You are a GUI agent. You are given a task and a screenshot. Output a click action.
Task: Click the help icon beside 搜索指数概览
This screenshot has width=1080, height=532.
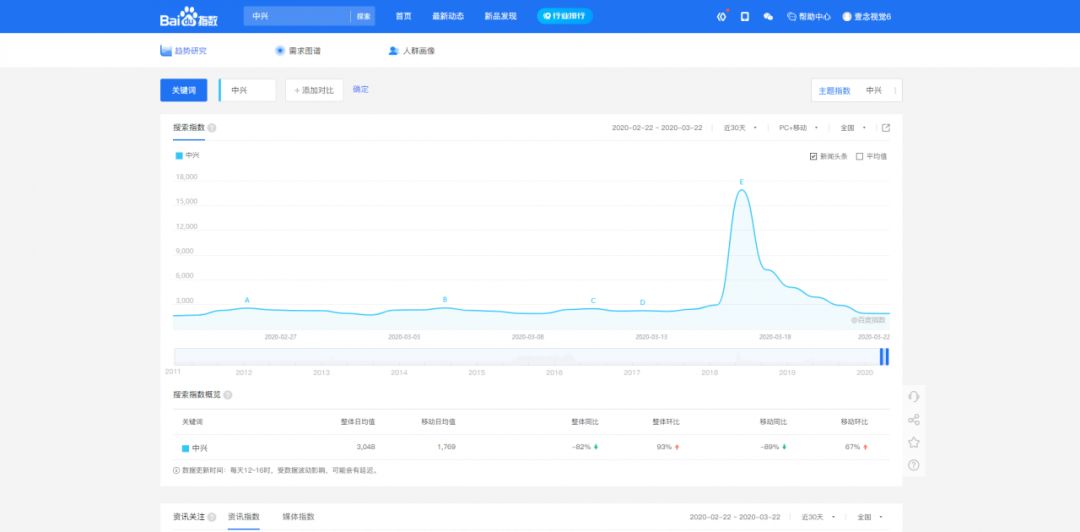point(228,396)
